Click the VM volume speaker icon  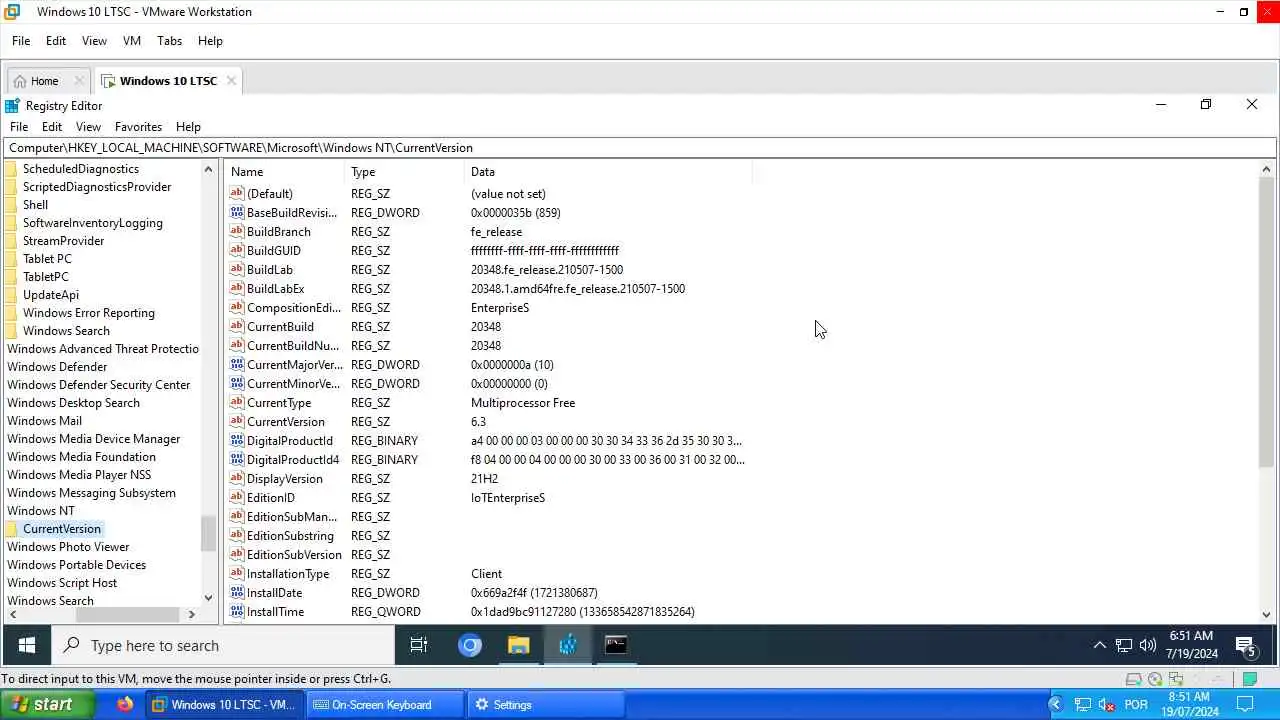pos(1148,645)
